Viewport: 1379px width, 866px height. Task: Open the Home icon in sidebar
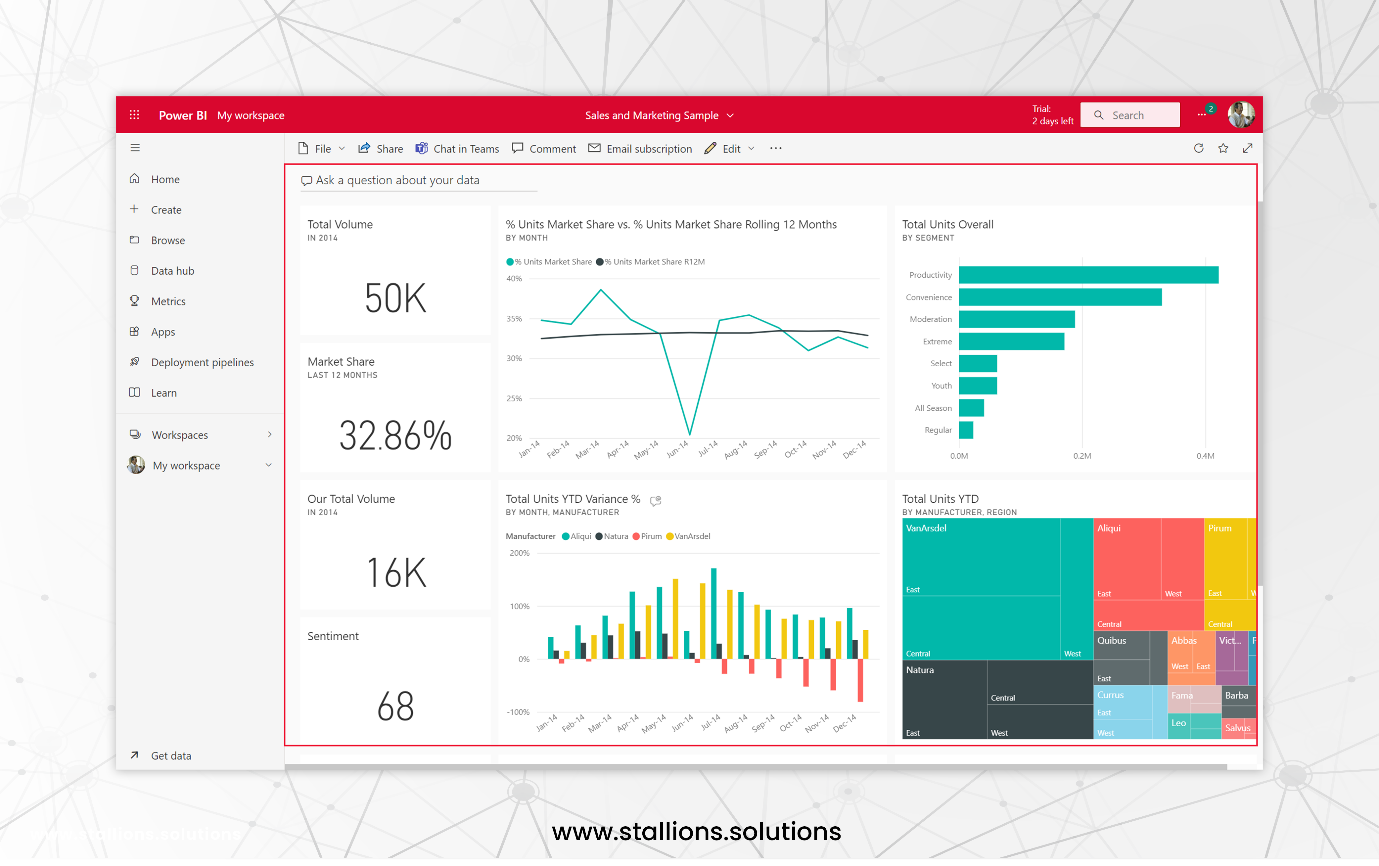(135, 179)
